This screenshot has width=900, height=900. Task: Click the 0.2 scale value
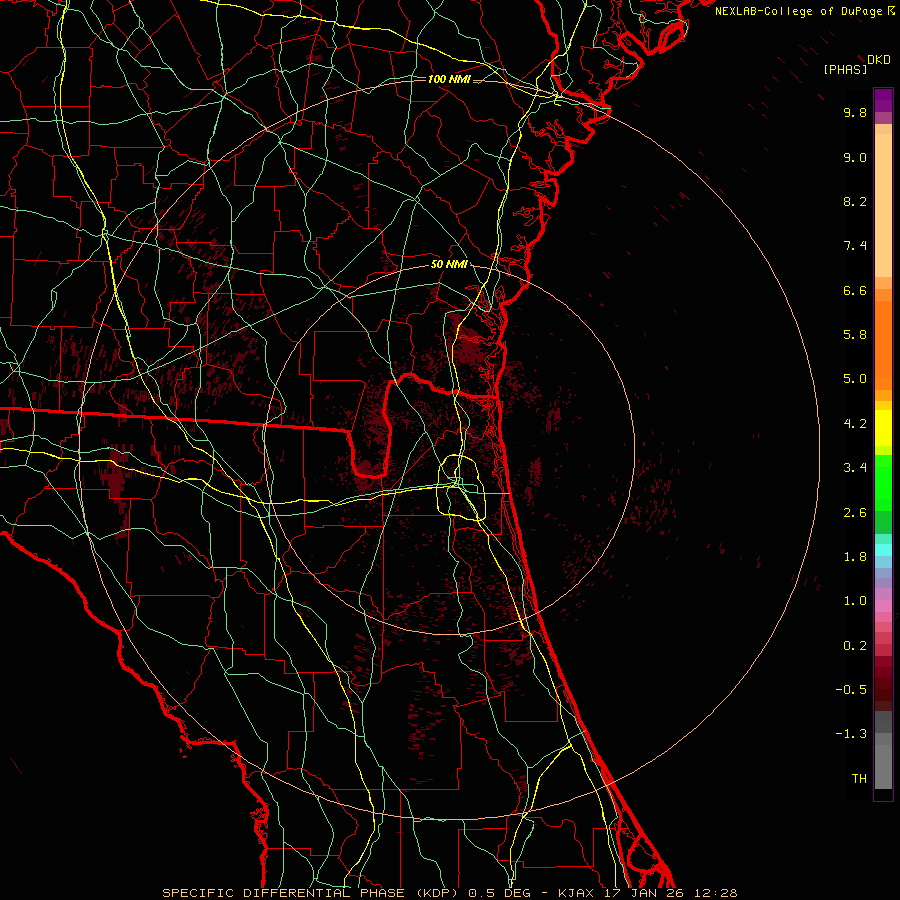pos(855,646)
